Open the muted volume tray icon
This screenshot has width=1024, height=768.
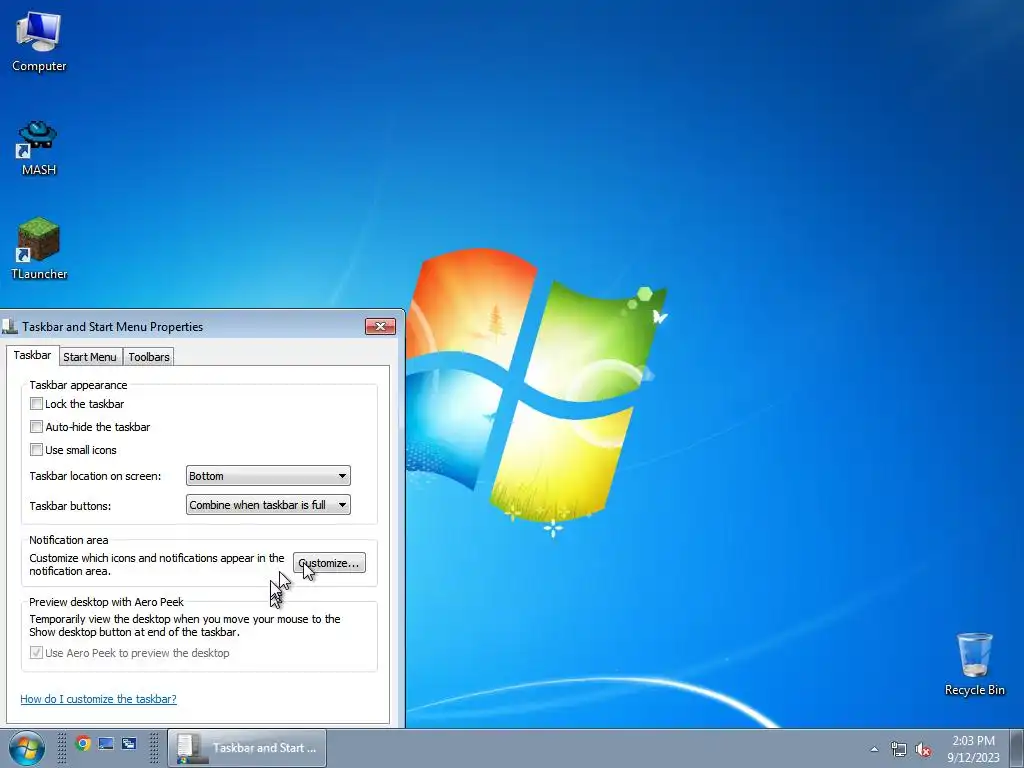tap(923, 749)
